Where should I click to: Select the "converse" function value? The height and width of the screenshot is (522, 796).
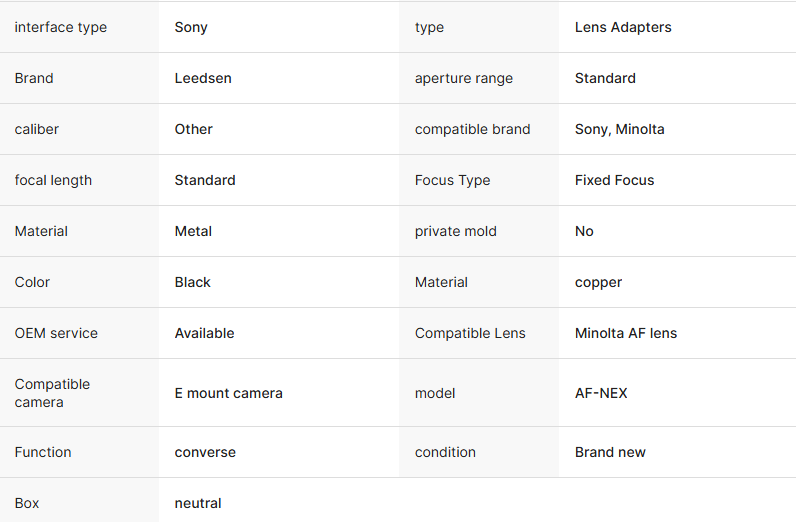(205, 452)
